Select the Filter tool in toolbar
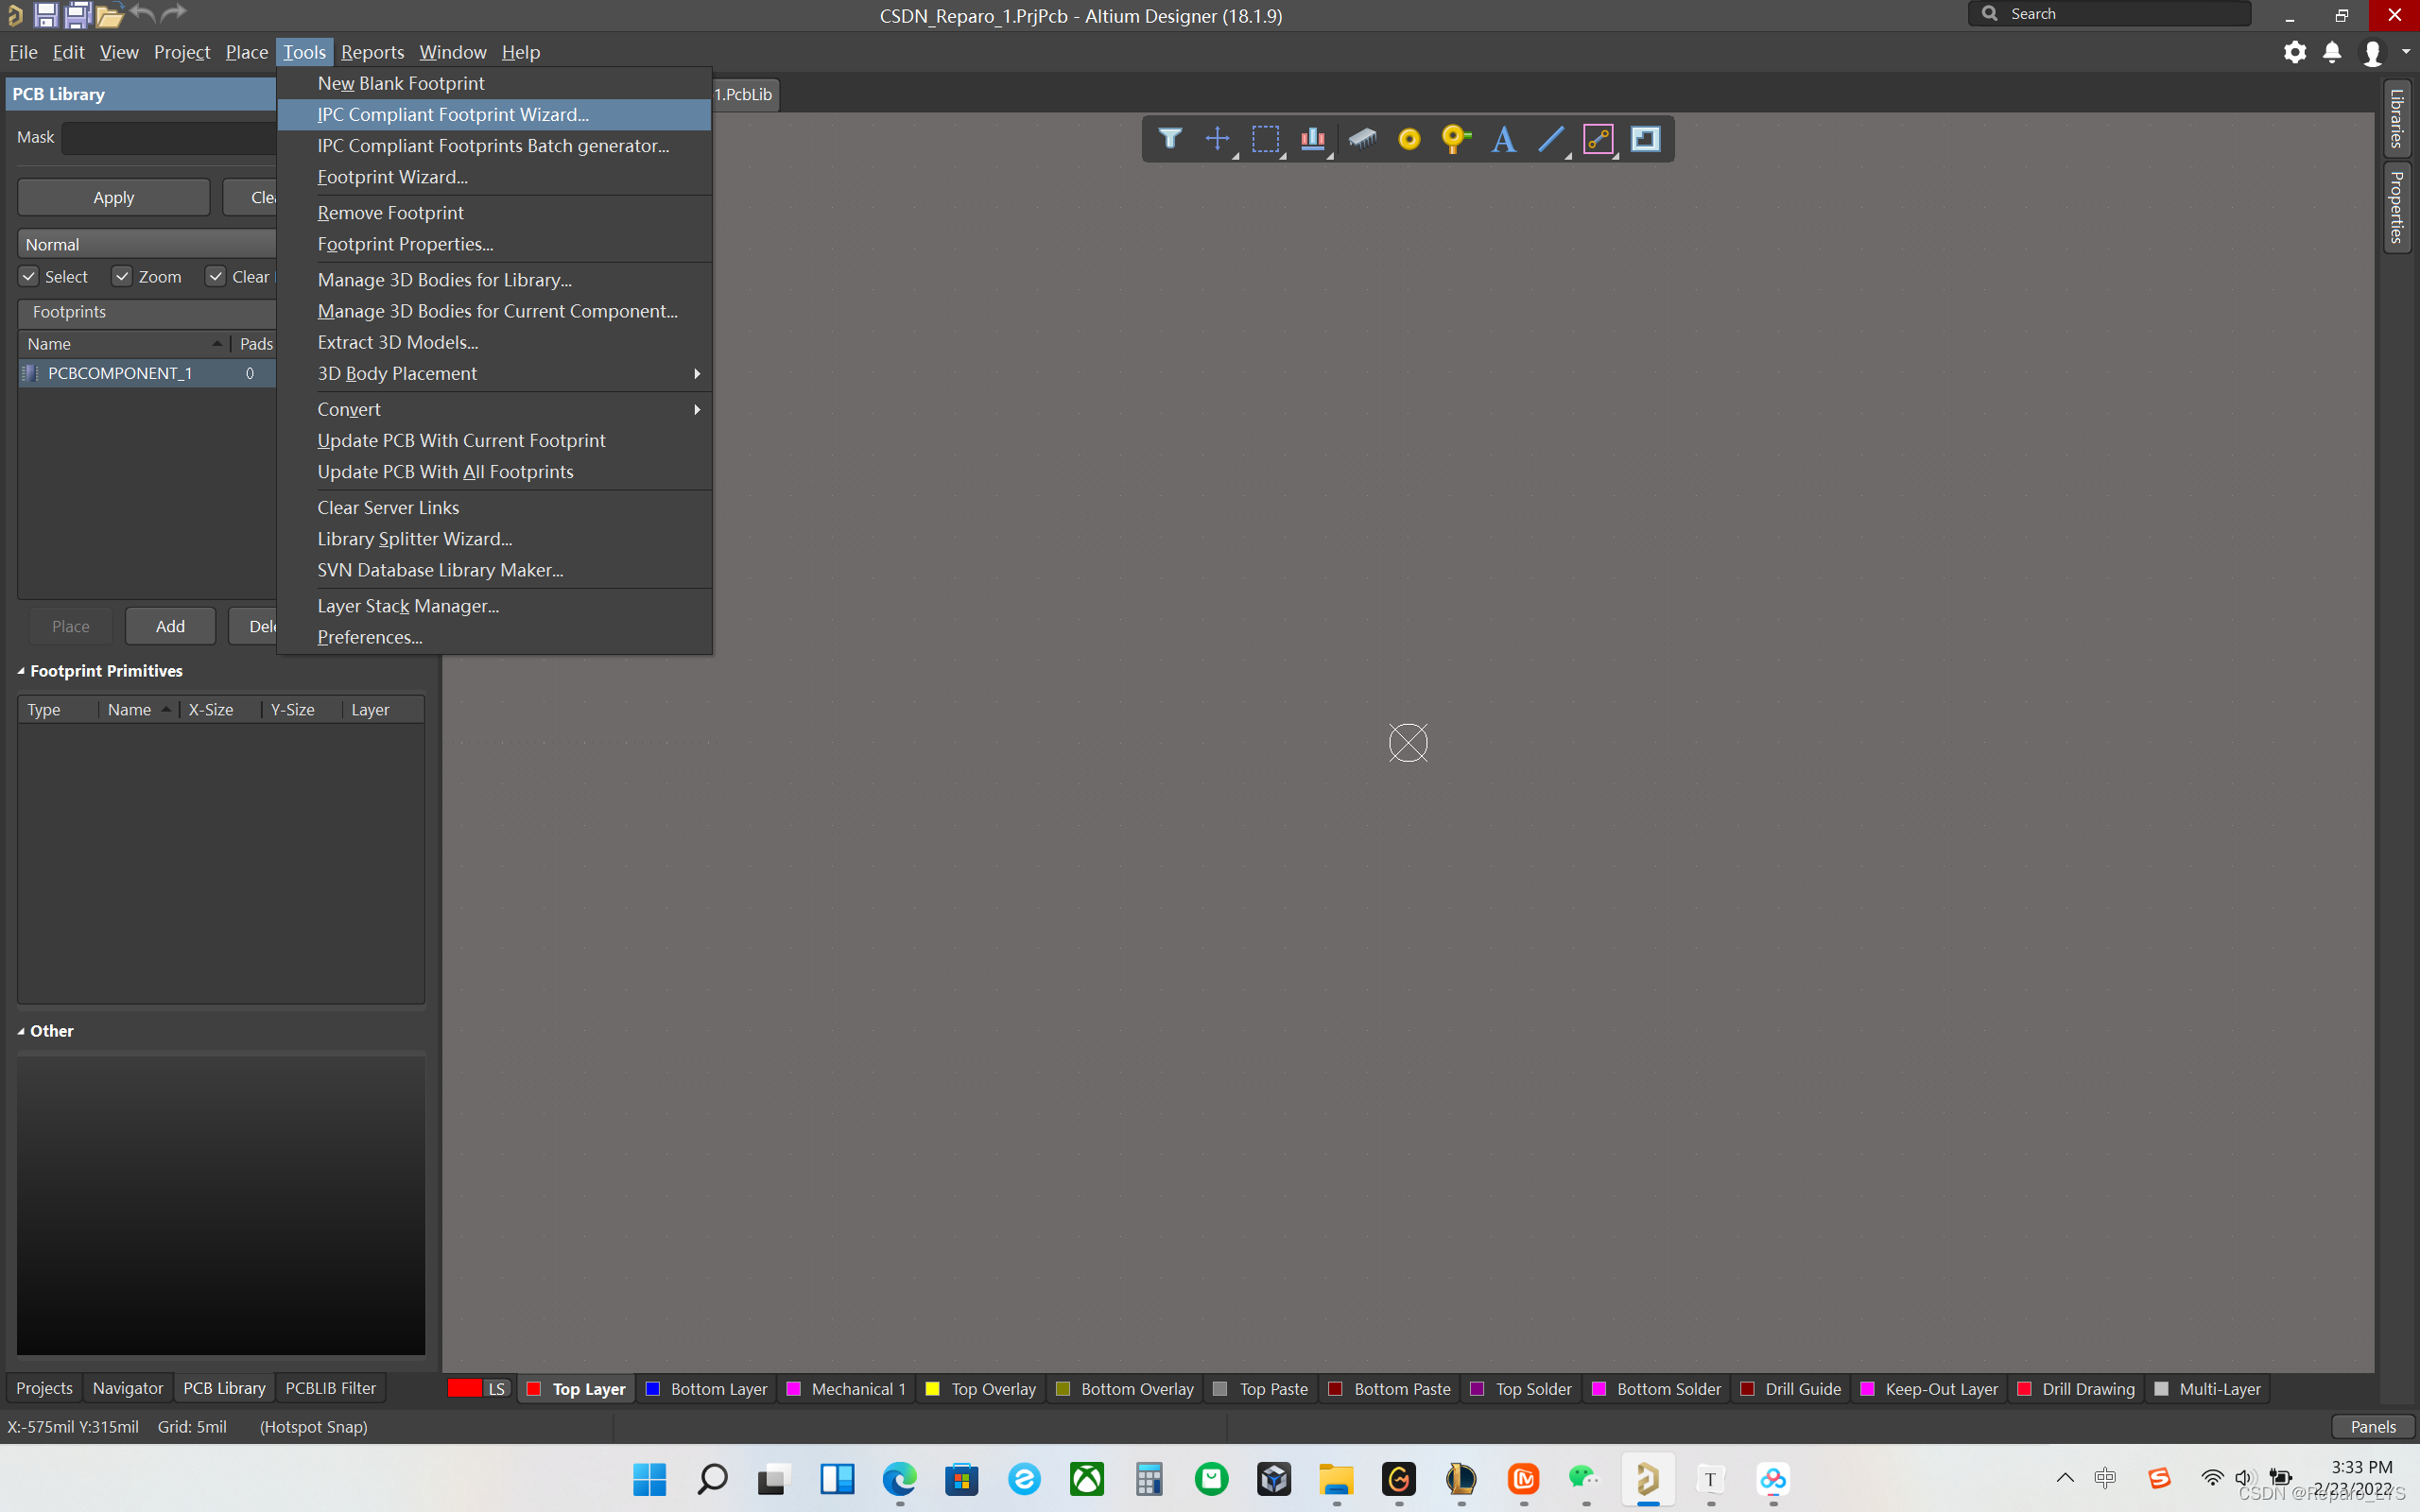The width and height of the screenshot is (2420, 1512). click(x=1167, y=139)
